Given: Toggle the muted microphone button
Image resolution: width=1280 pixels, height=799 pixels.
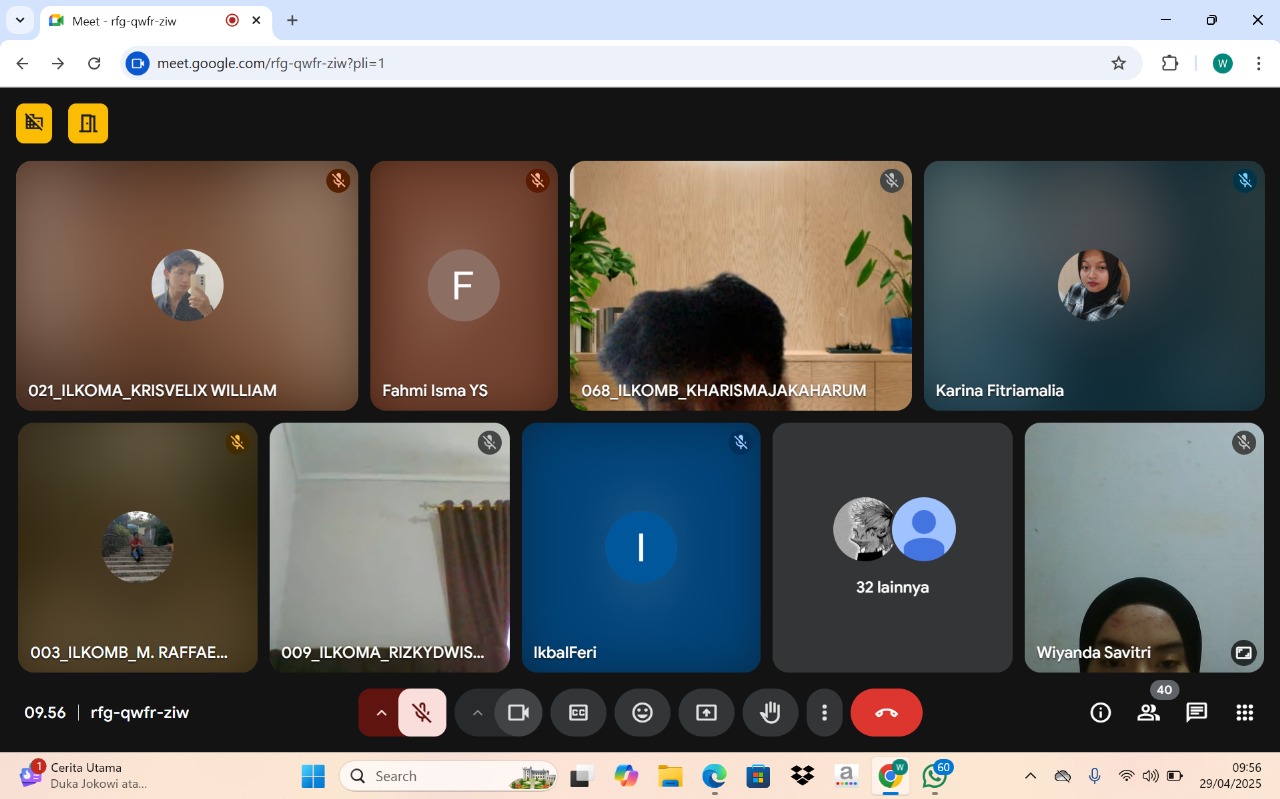Looking at the screenshot, I should click(422, 713).
